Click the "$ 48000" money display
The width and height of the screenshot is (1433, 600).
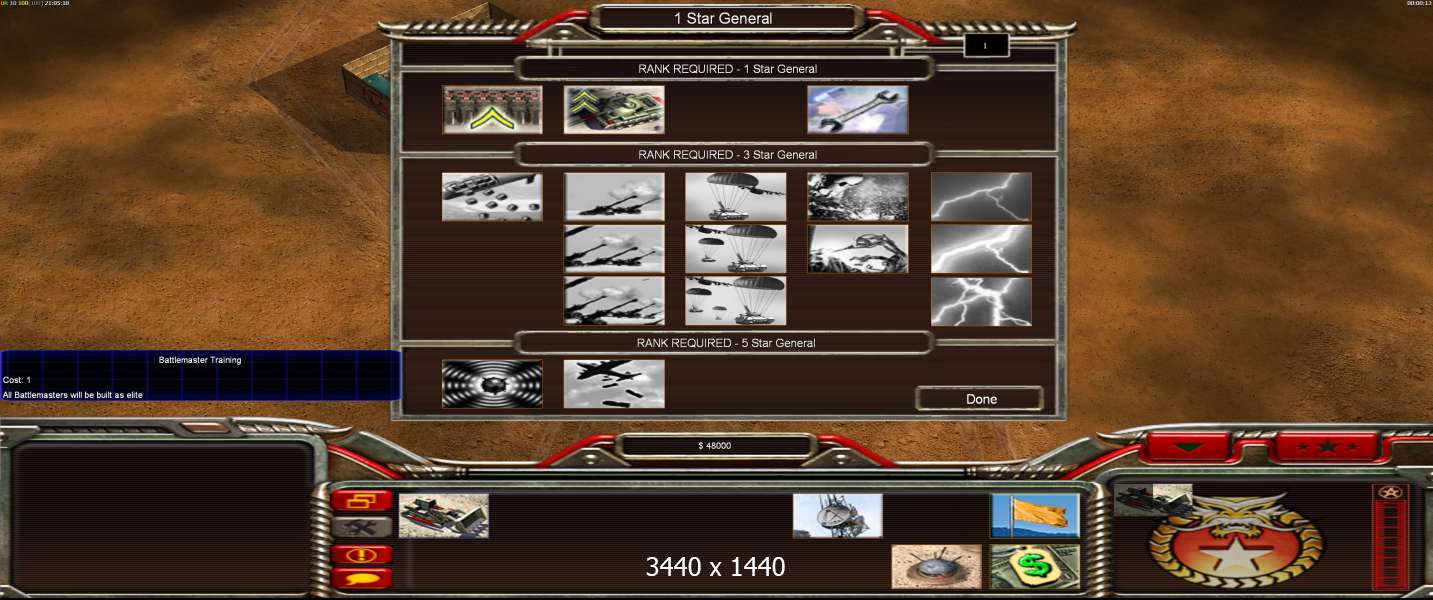(x=715, y=446)
